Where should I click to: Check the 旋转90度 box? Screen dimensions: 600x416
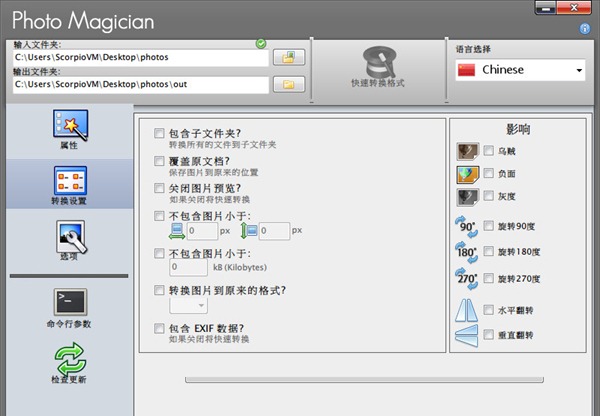488,225
